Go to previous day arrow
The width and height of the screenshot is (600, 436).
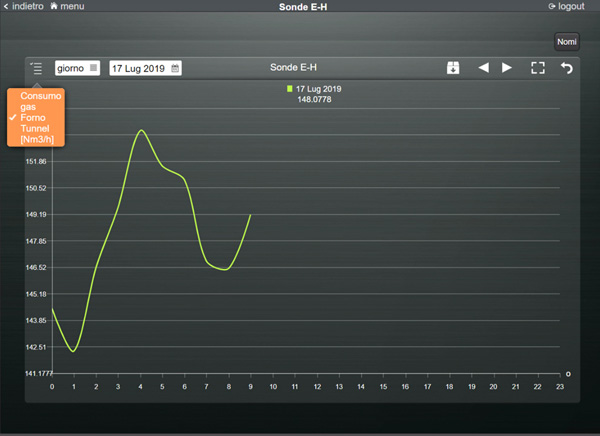click(x=483, y=68)
